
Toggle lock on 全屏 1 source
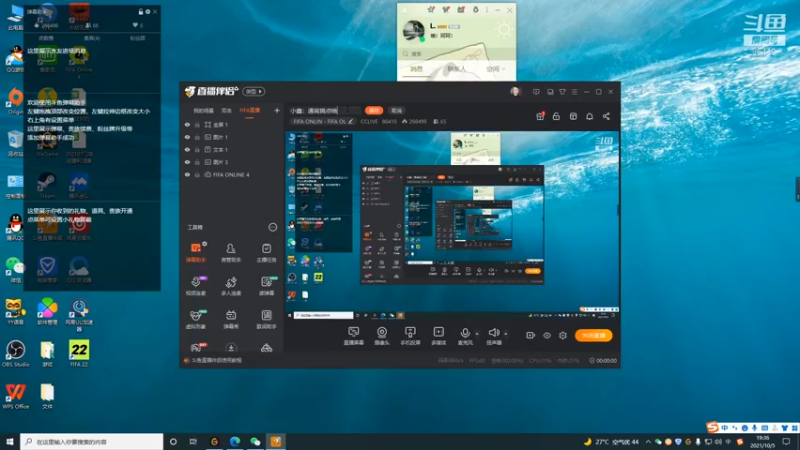197,124
